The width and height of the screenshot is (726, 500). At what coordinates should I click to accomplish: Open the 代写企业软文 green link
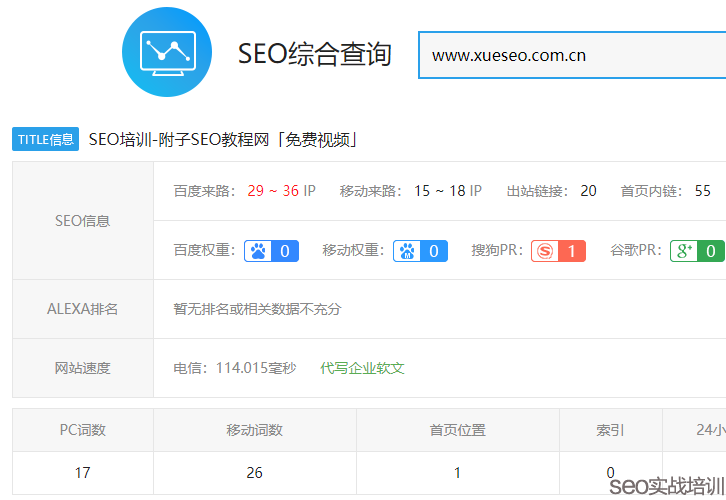(x=362, y=368)
